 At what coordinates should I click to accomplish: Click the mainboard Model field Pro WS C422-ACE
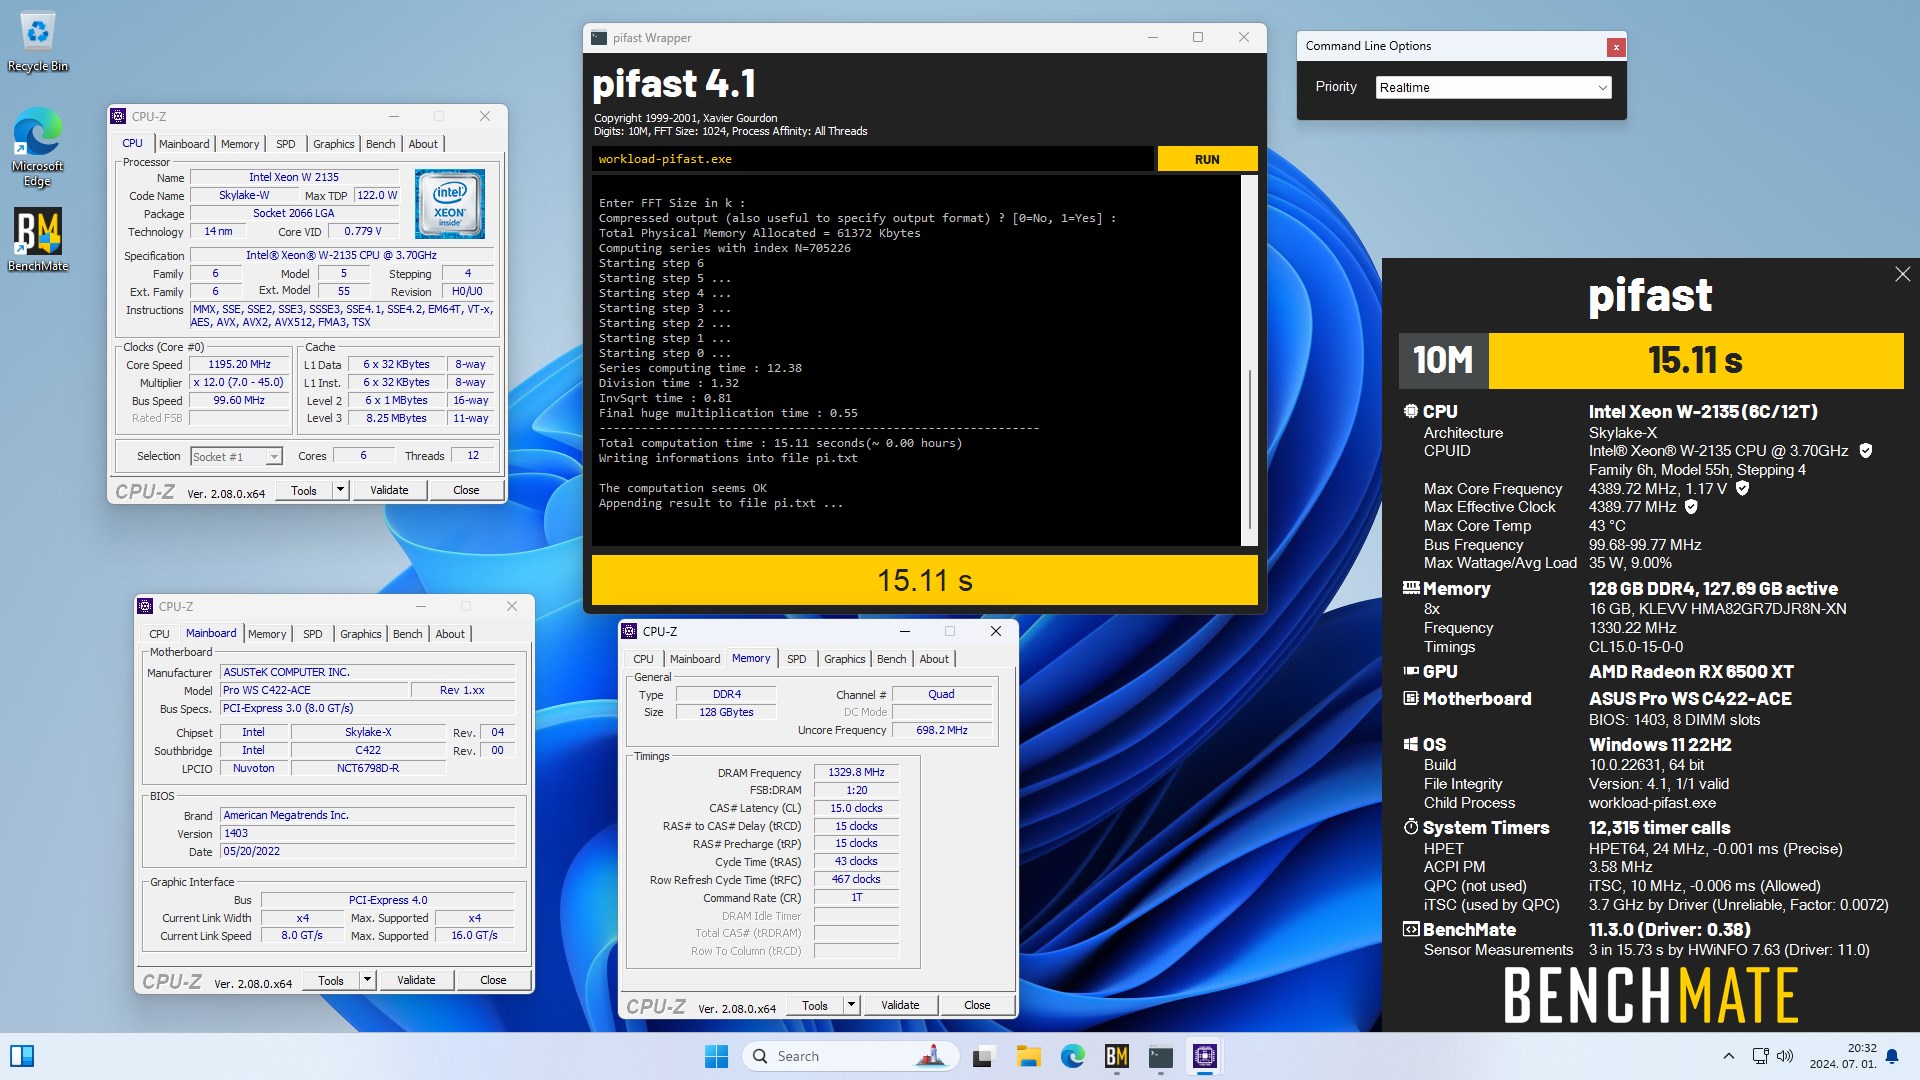point(314,690)
